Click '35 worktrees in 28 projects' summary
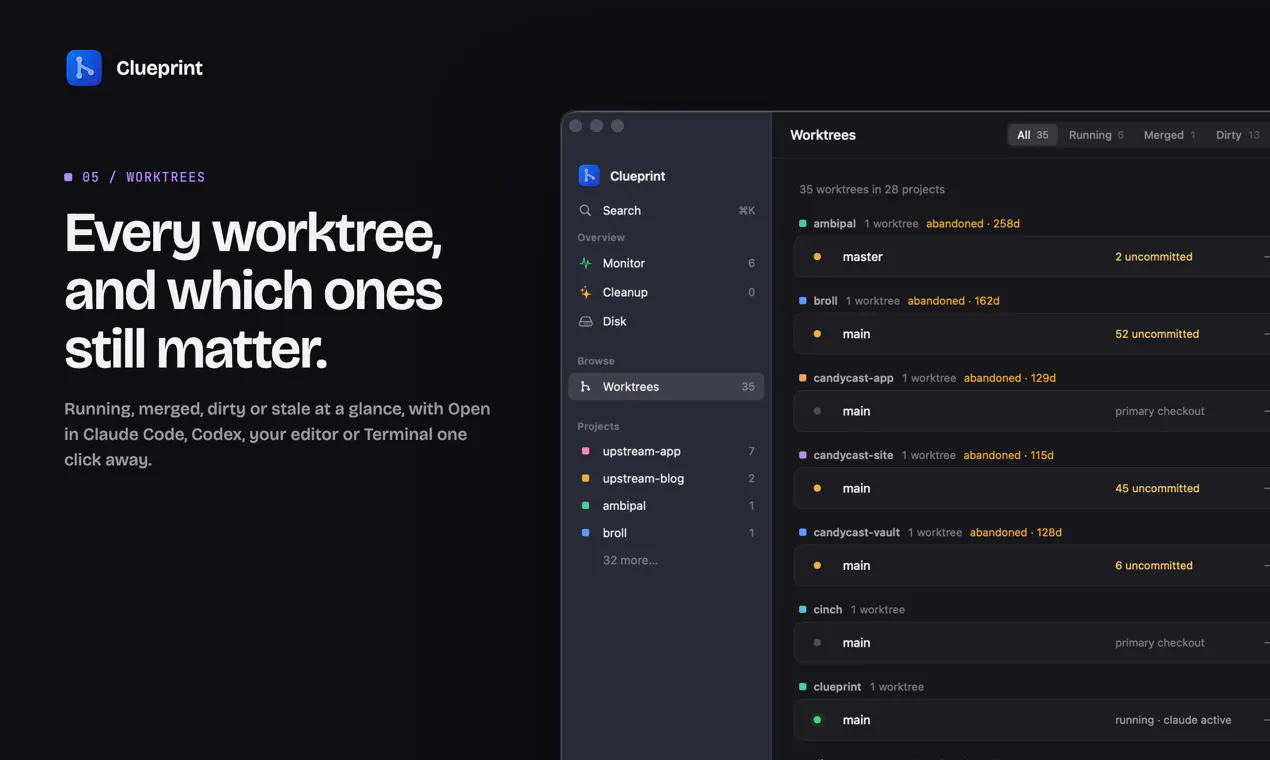Screen dimensions: 1270x760 872,189
